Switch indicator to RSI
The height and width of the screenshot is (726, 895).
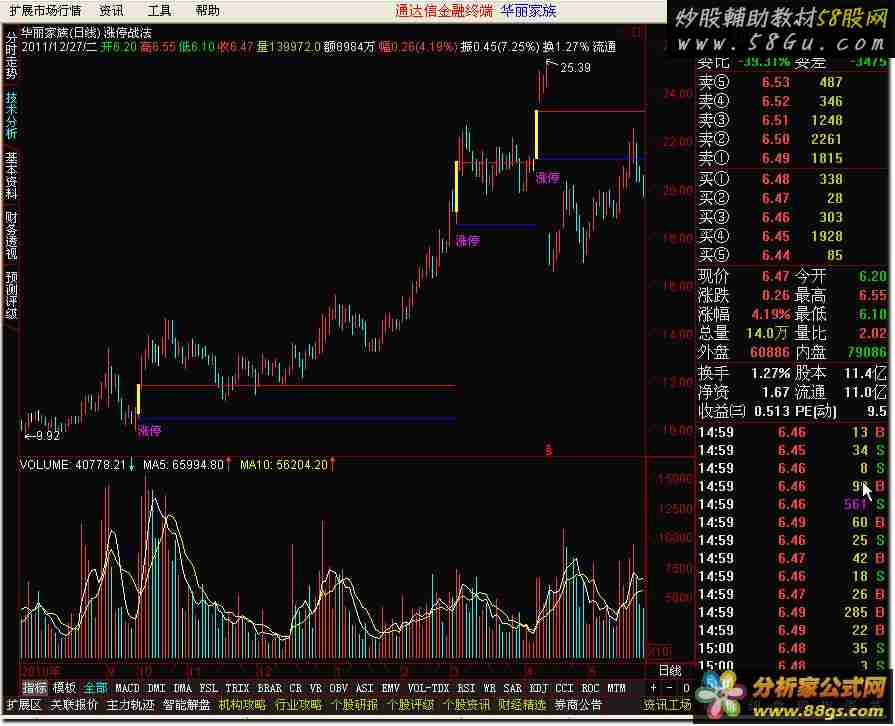click(466, 688)
